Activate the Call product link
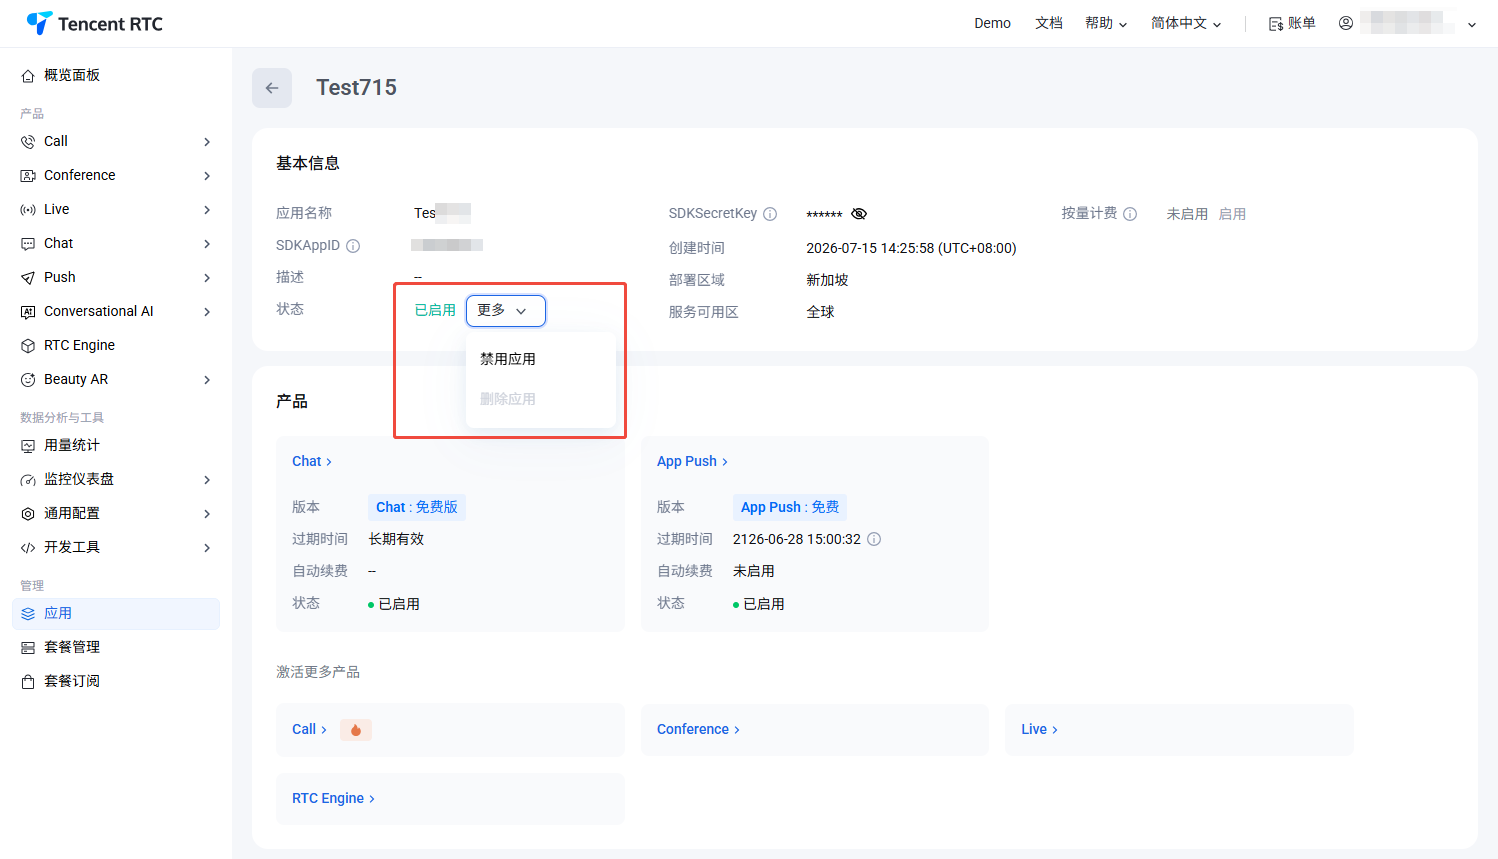The width and height of the screenshot is (1498, 859). 309,729
